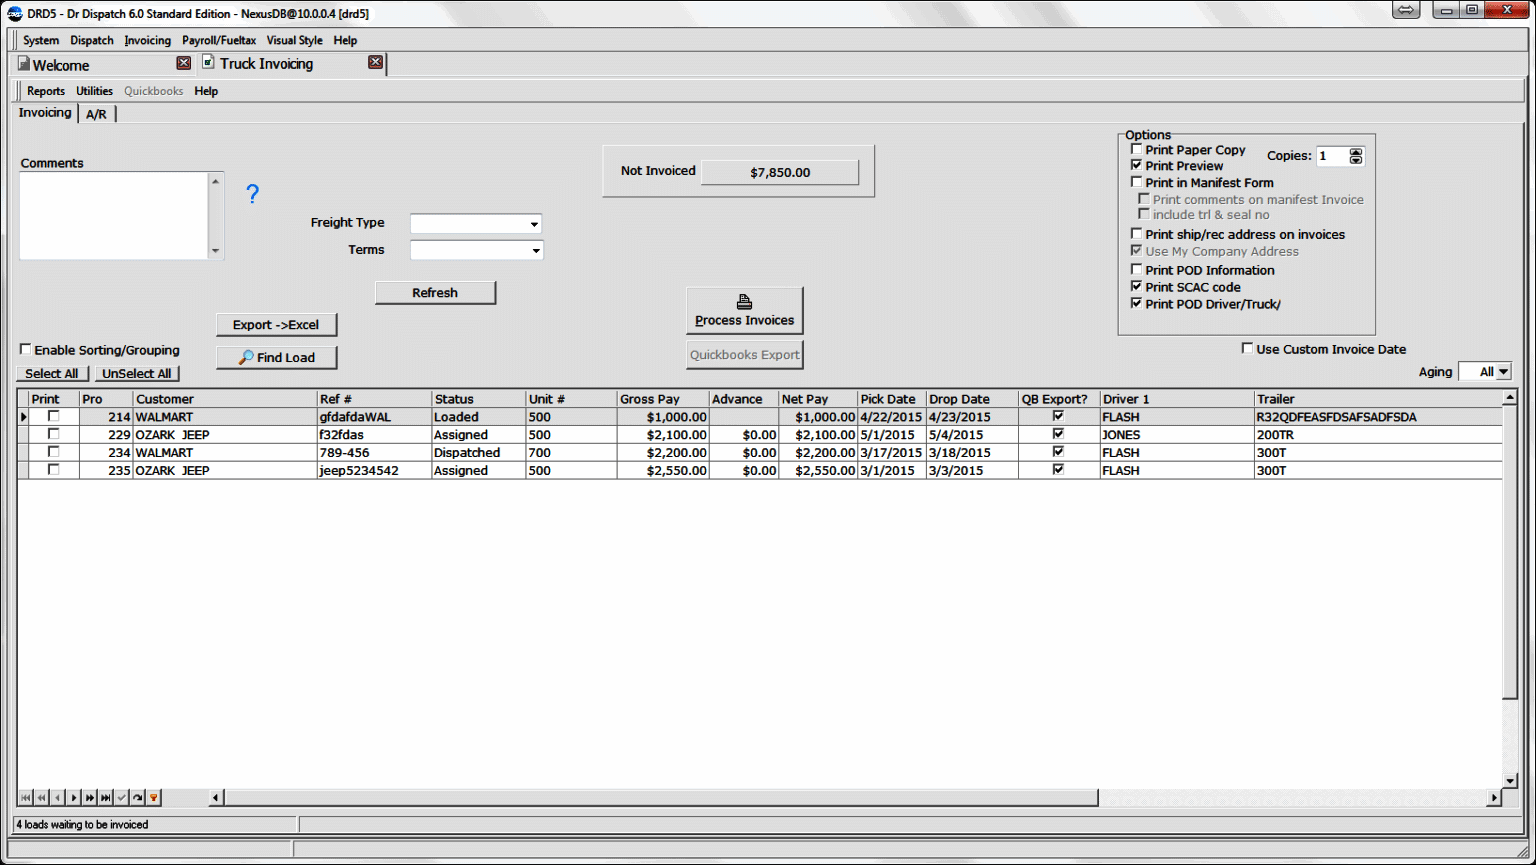Open the Freight Type dropdown
Screen dimensions: 1536x865
[536, 223]
